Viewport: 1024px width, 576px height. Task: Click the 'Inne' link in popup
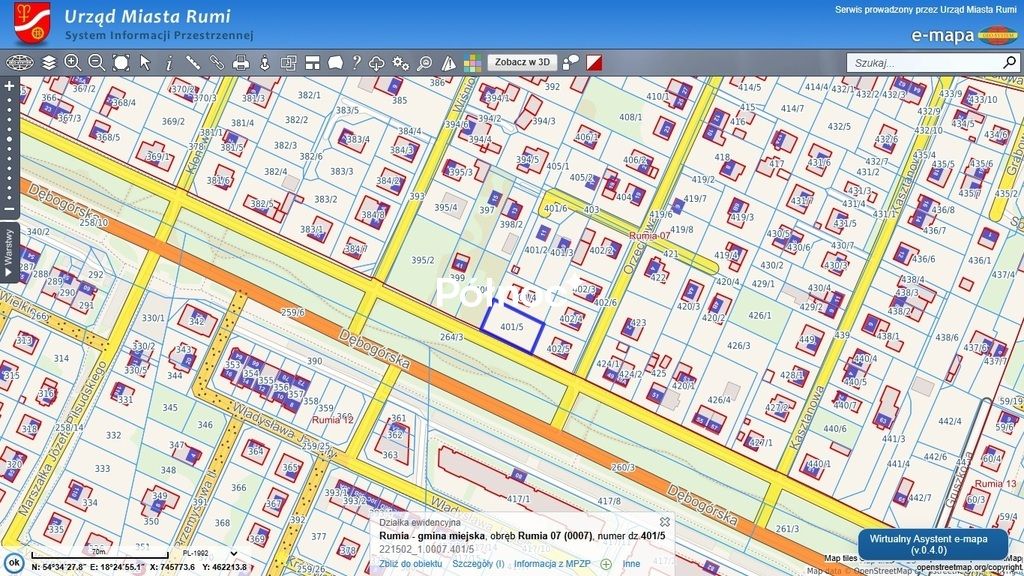[631, 564]
